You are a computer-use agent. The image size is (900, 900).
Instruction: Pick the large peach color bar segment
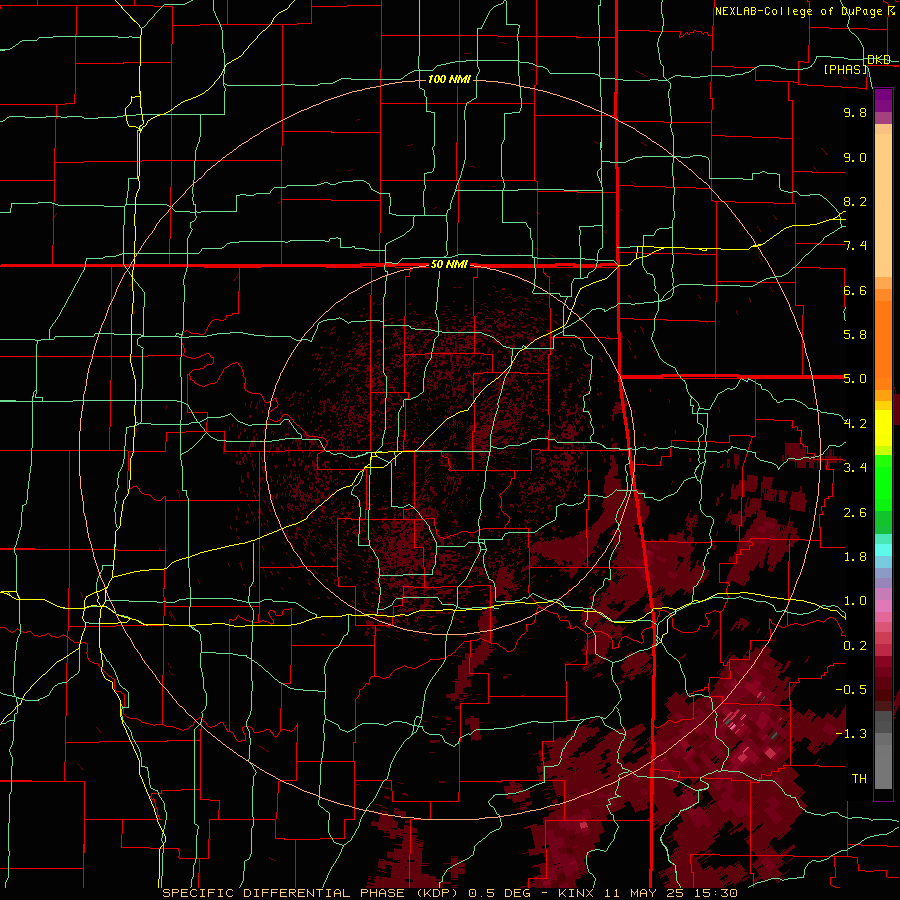click(x=883, y=206)
